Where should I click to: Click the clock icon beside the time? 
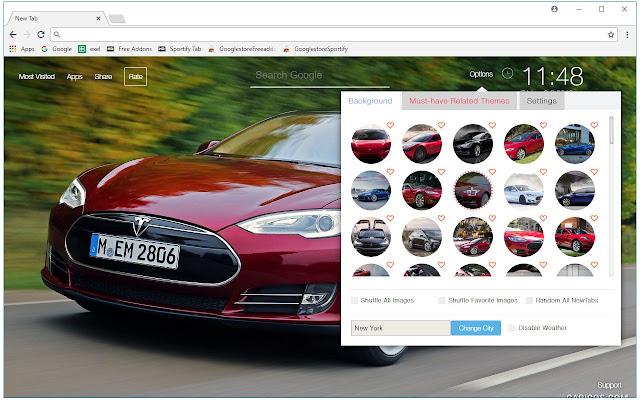tap(507, 73)
